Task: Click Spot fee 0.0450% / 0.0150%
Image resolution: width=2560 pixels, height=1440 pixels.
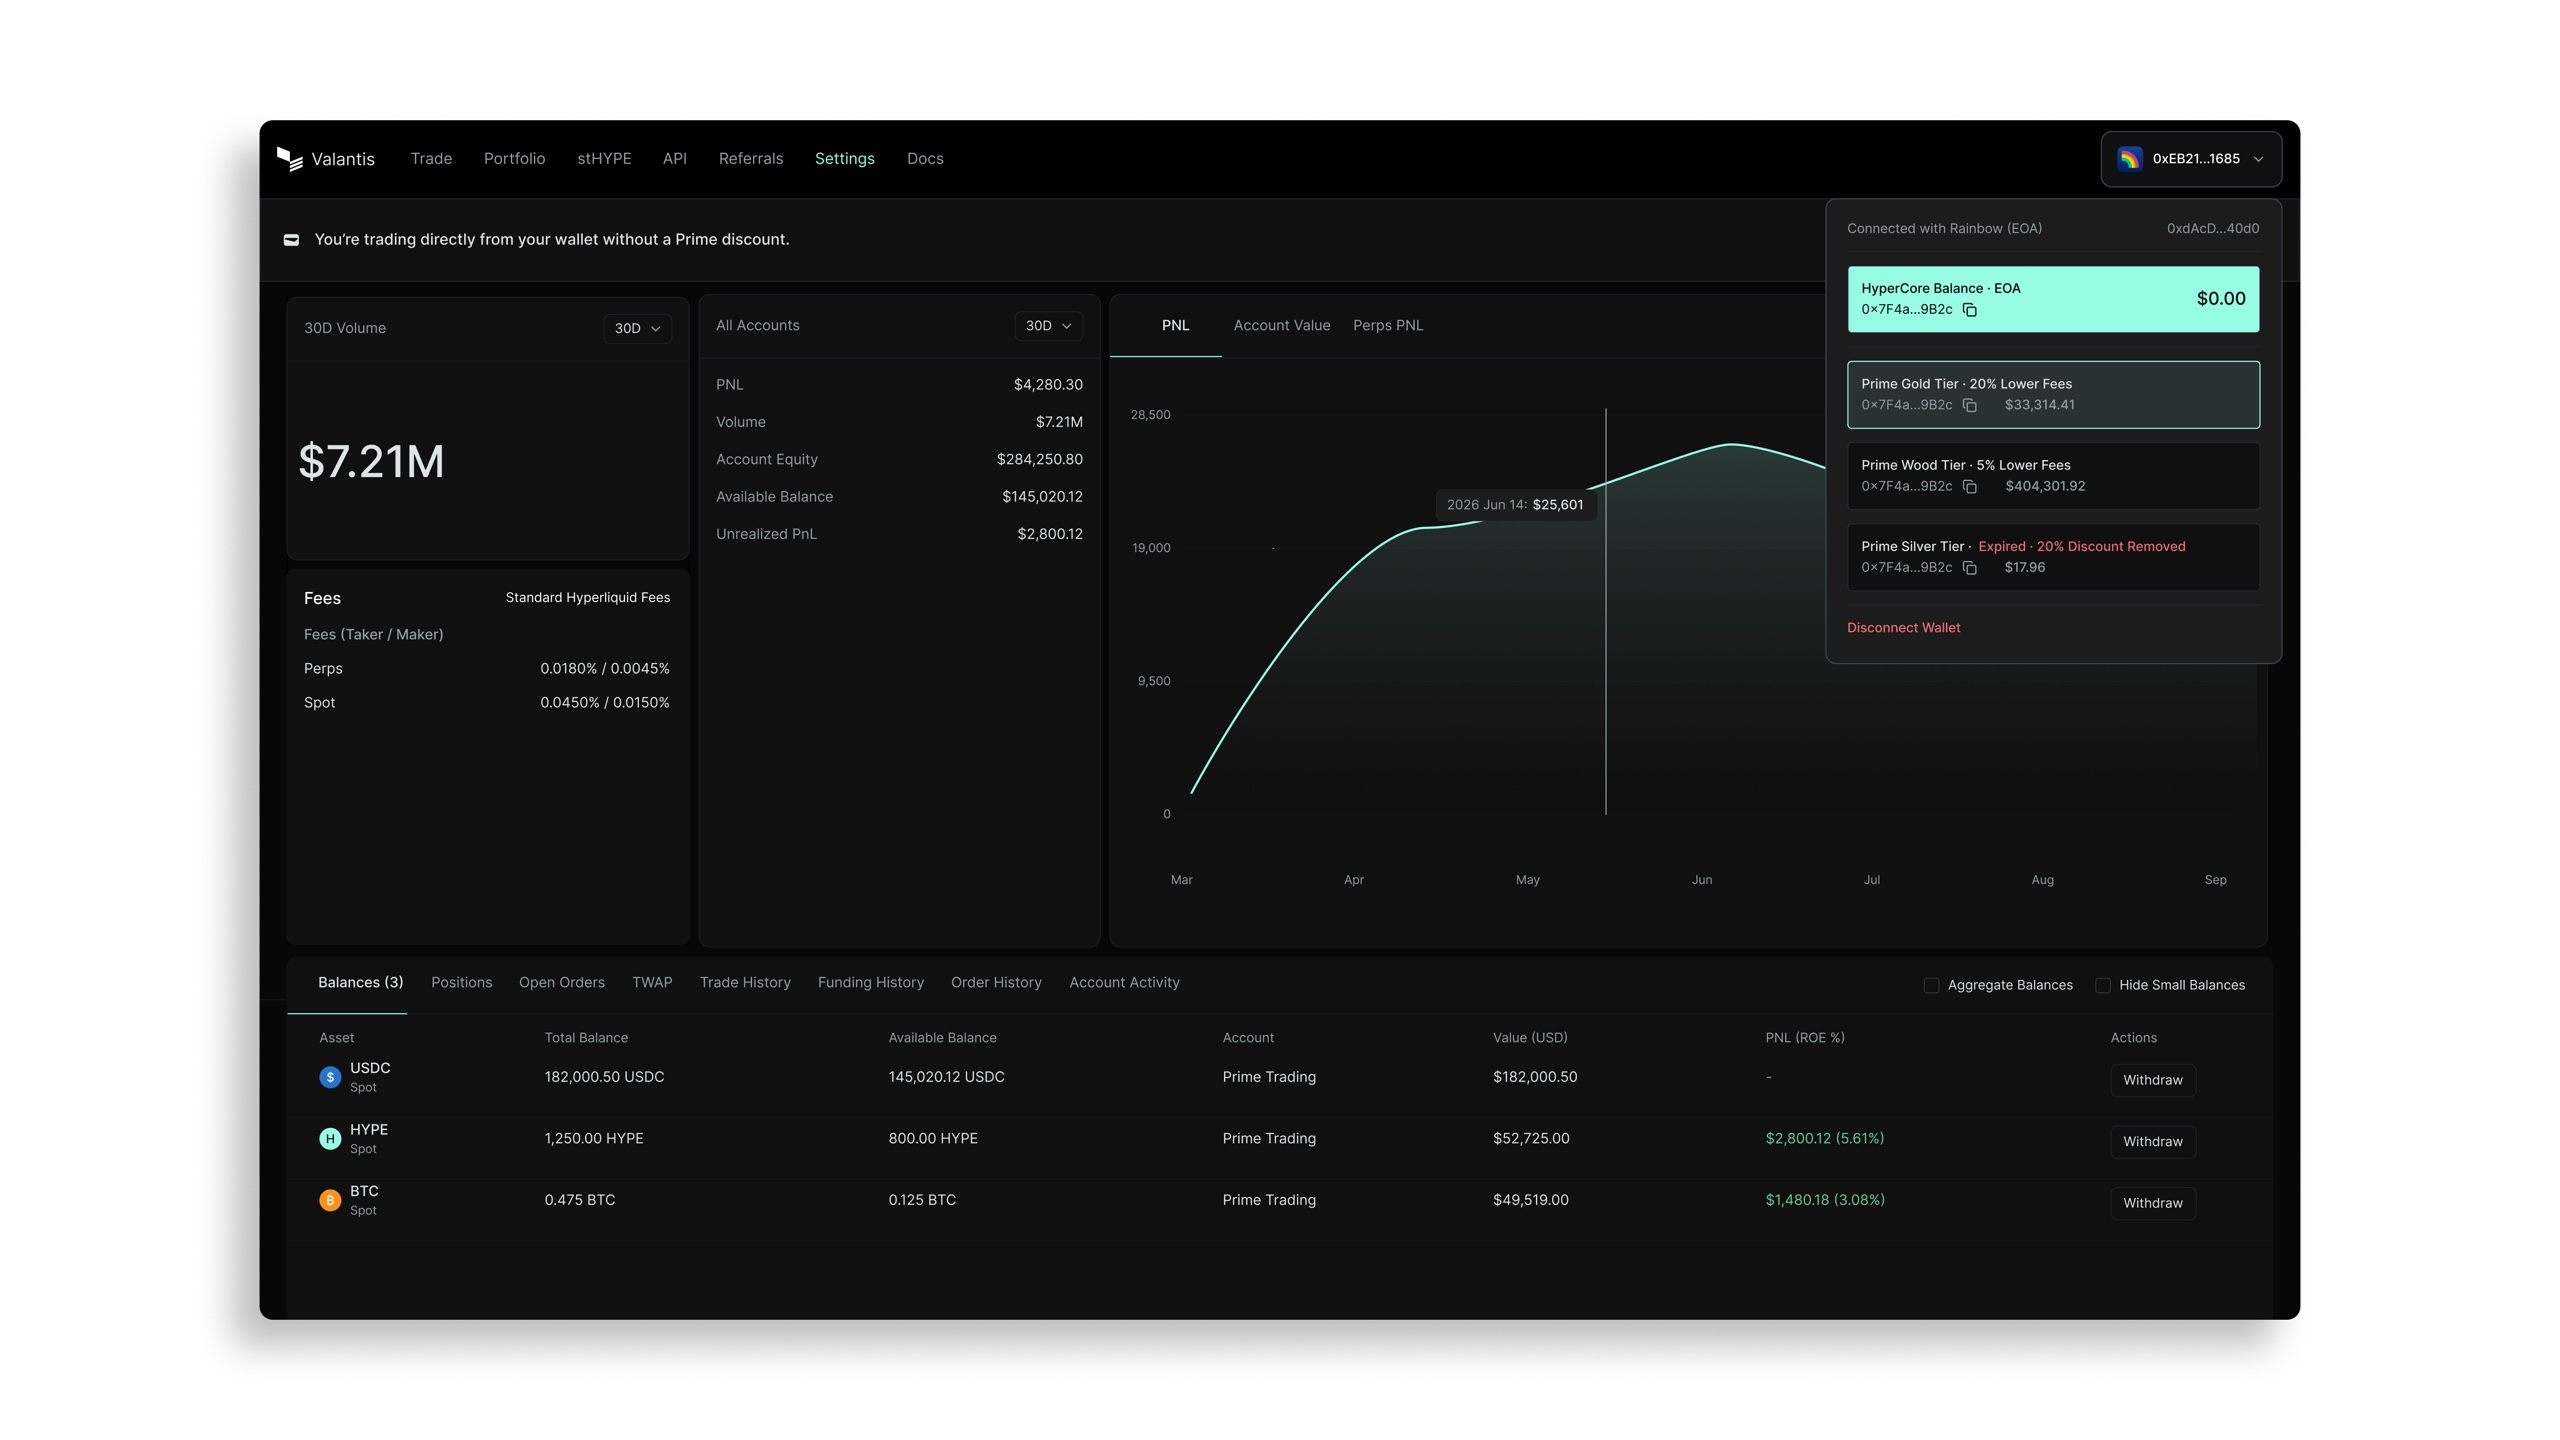Action: coord(605,703)
